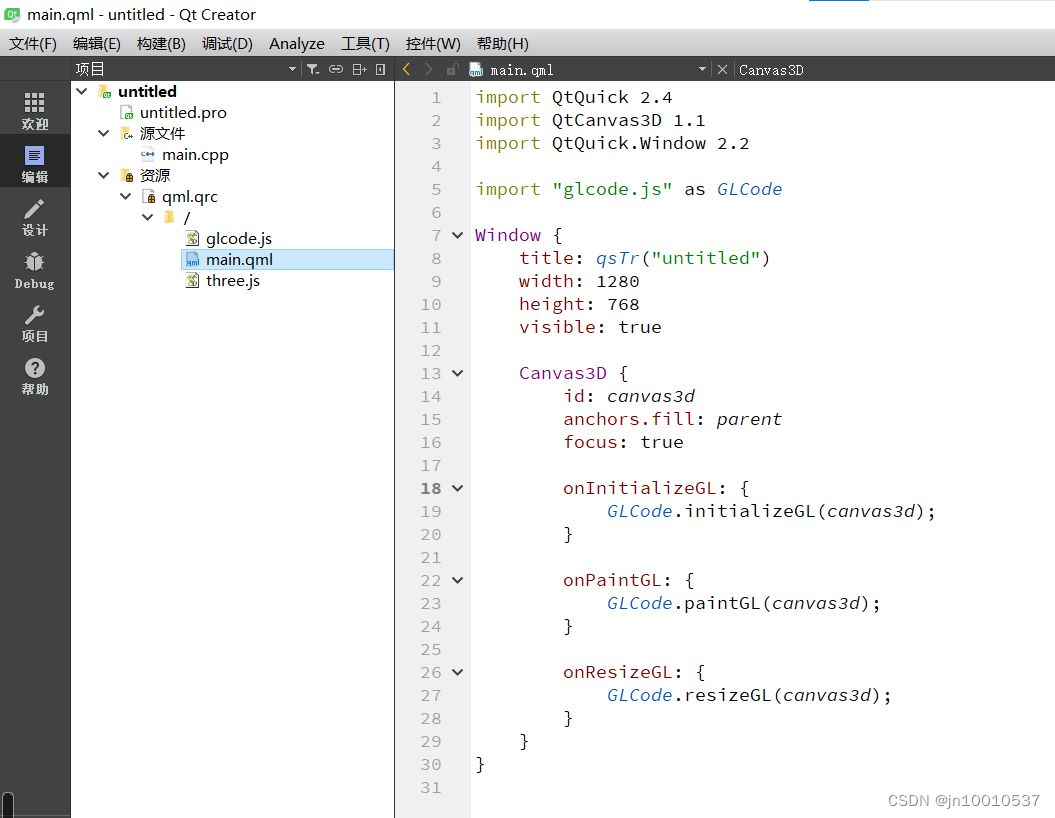1055x818 pixels.
Task: Select main.qml in project tree
Action: [x=240, y=260]
